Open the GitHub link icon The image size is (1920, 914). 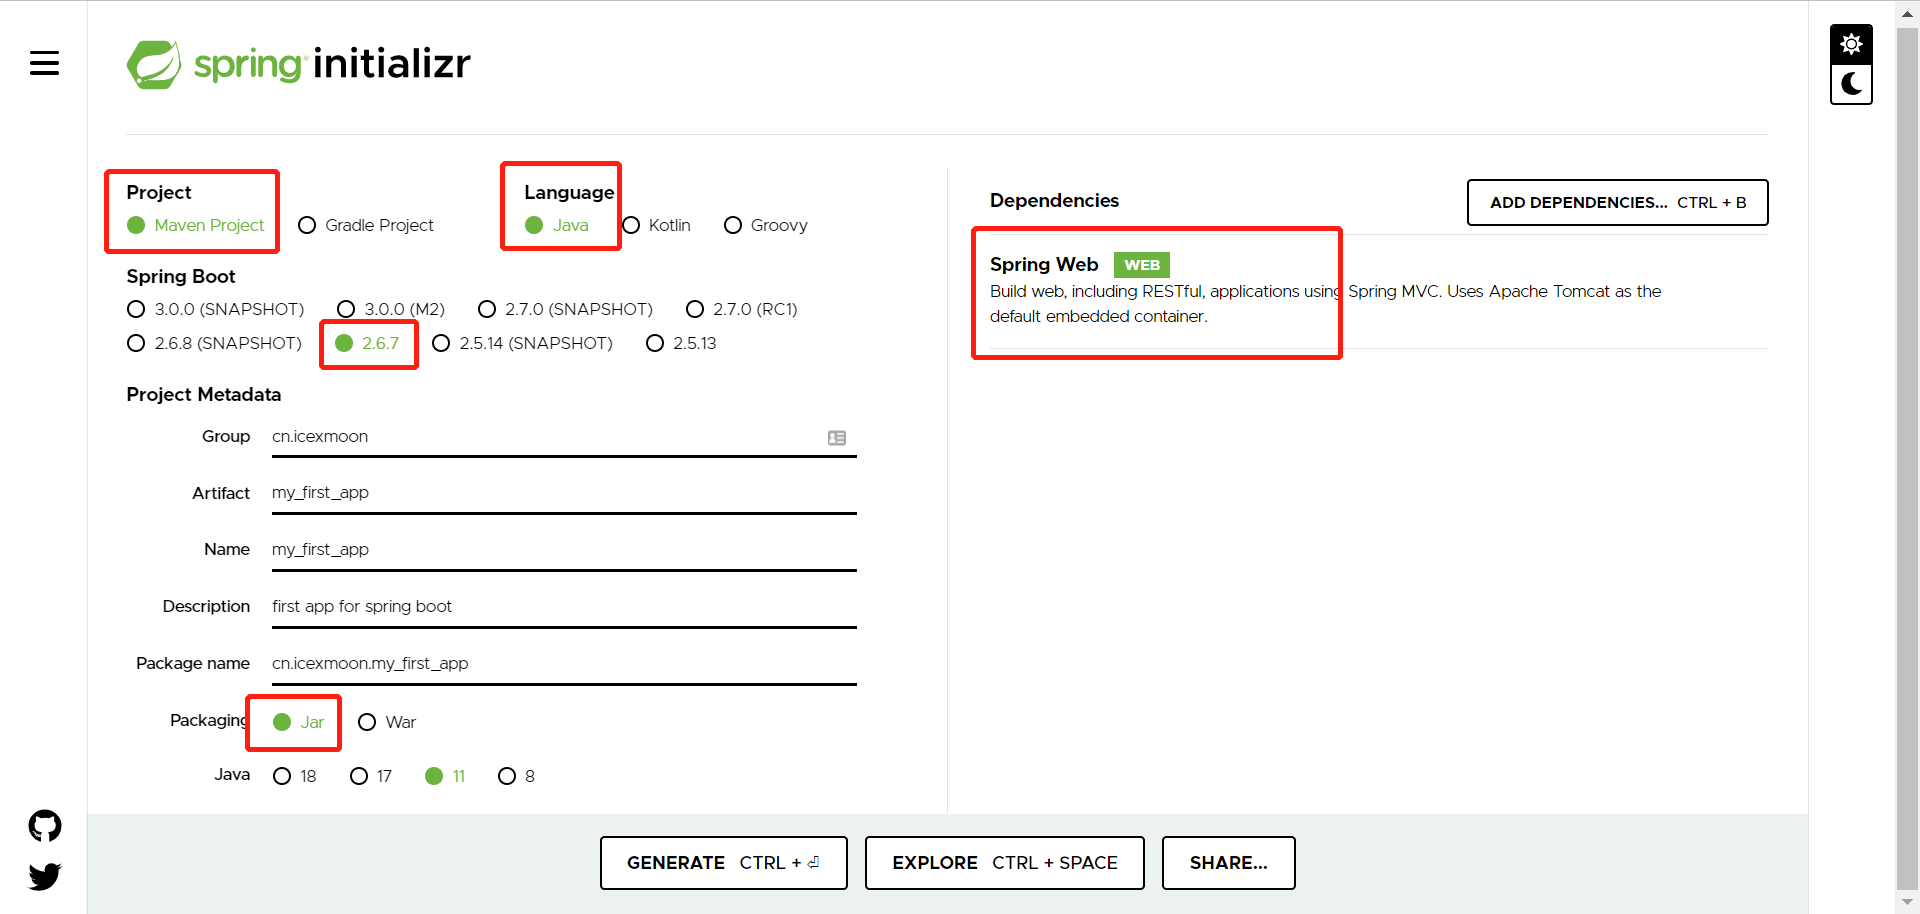[x=45, y=826]
